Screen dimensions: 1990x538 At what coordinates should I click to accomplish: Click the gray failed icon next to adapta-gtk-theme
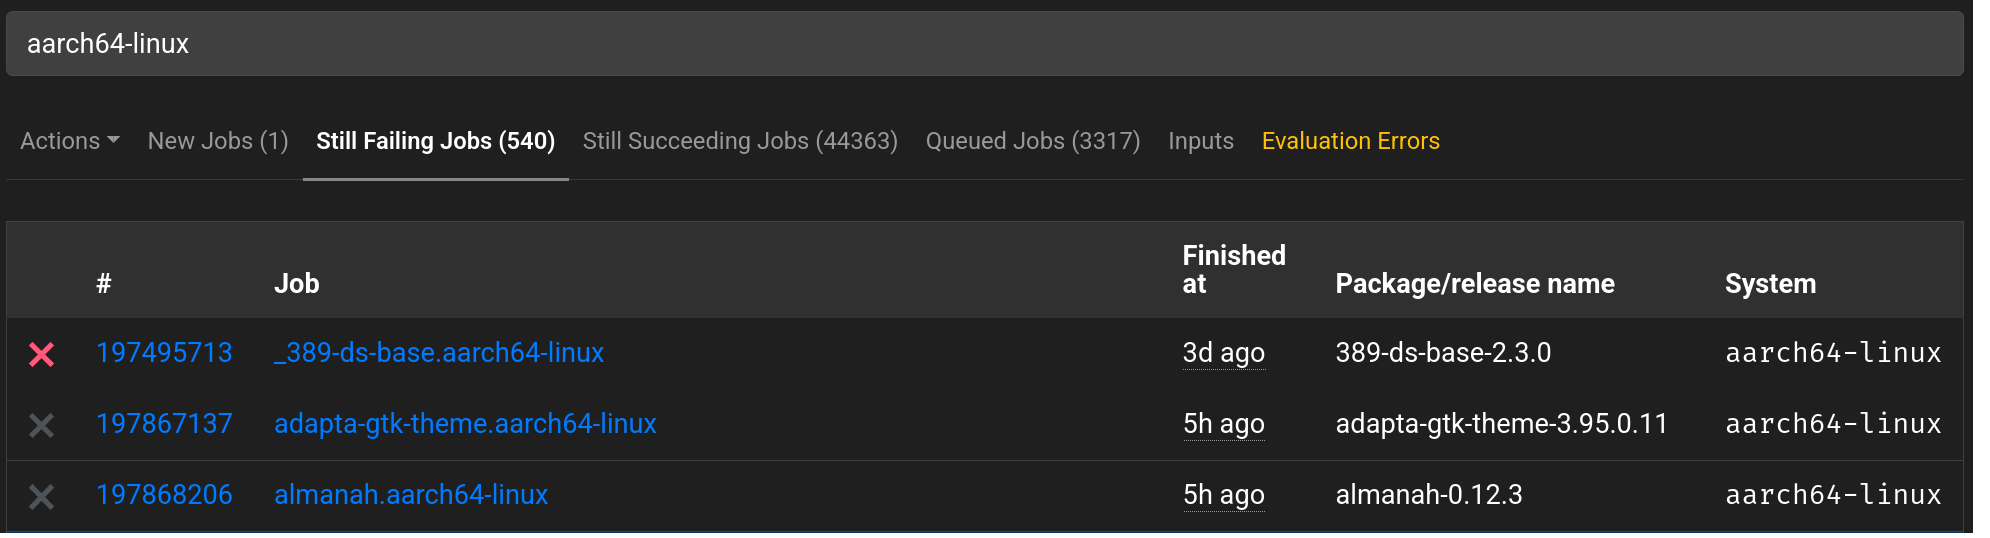(42, 425)
